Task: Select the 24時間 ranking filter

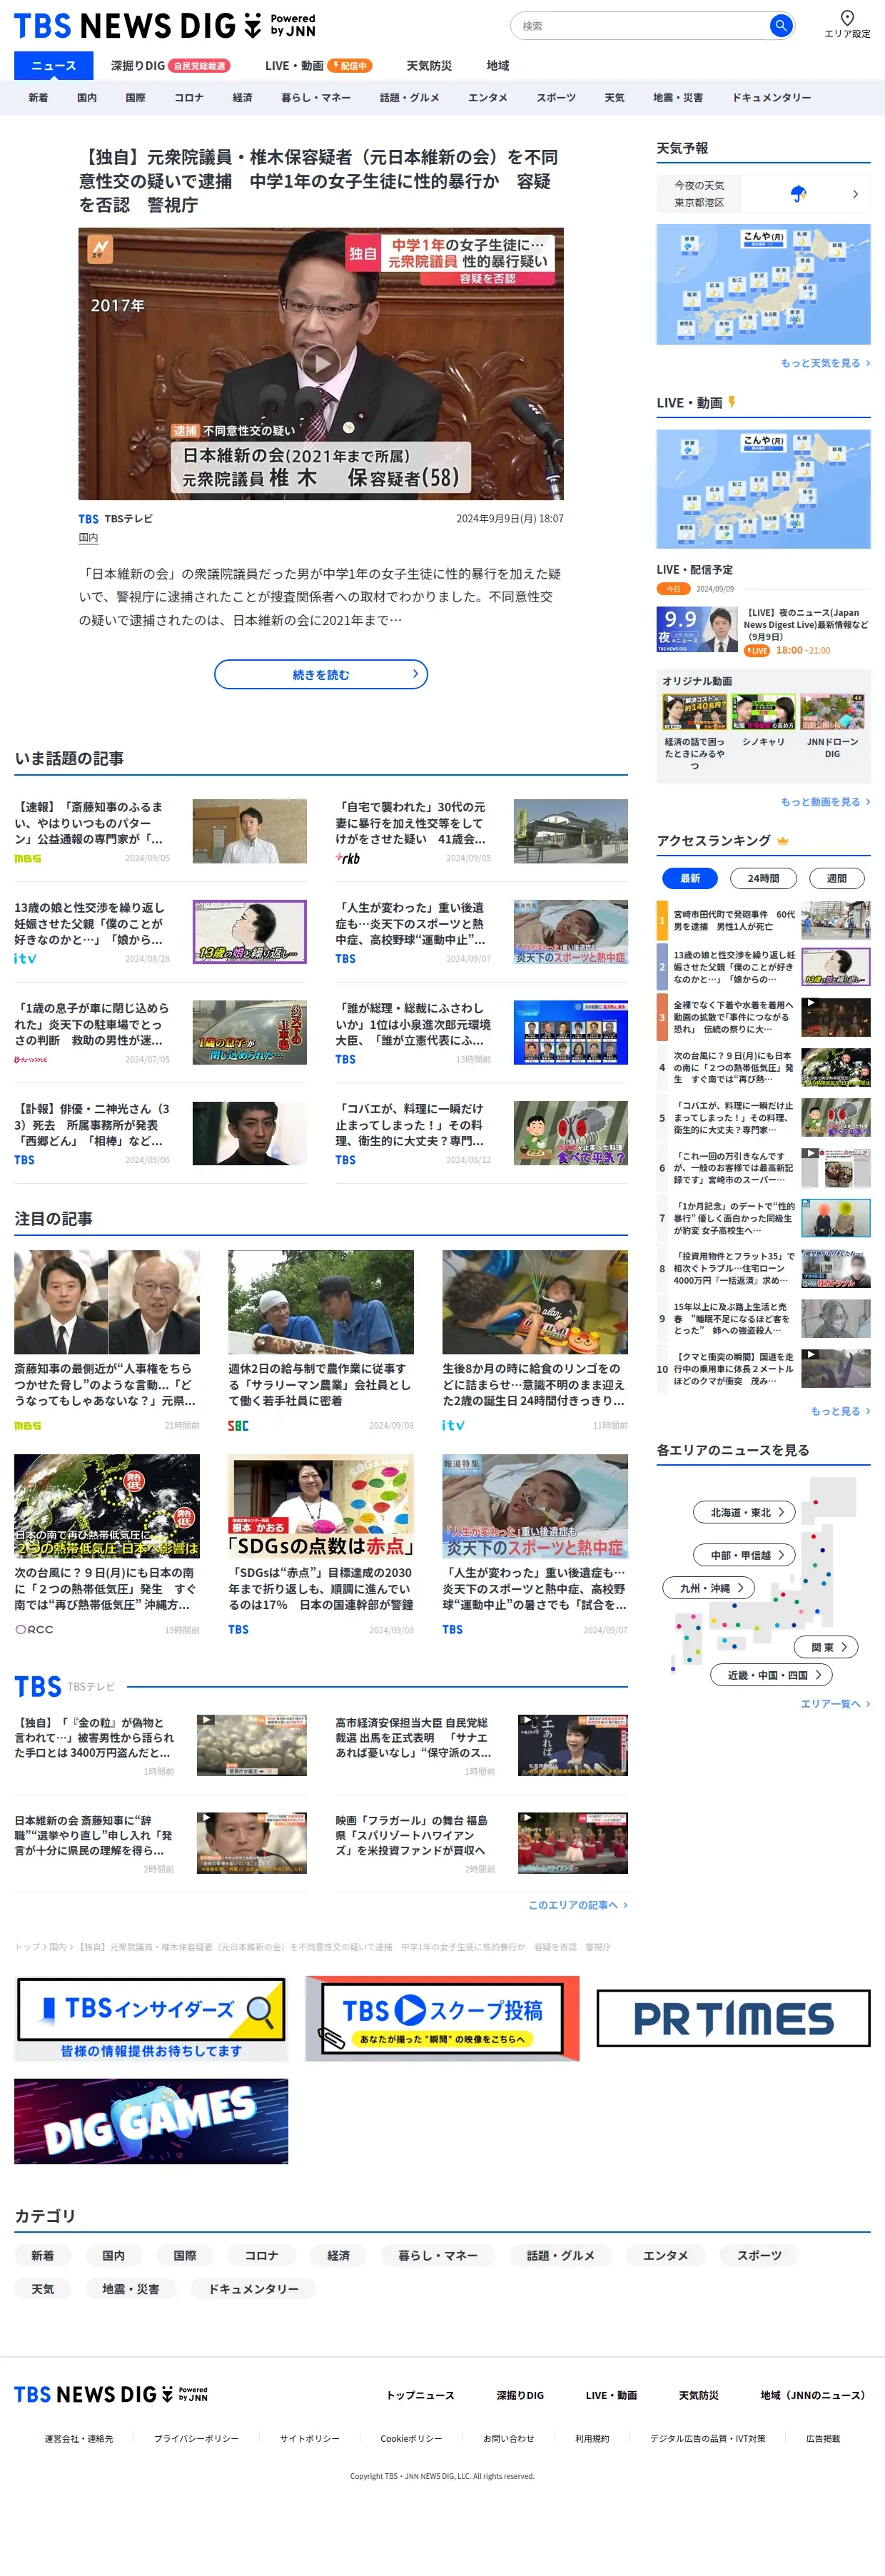Action: [x=763, y=878]
